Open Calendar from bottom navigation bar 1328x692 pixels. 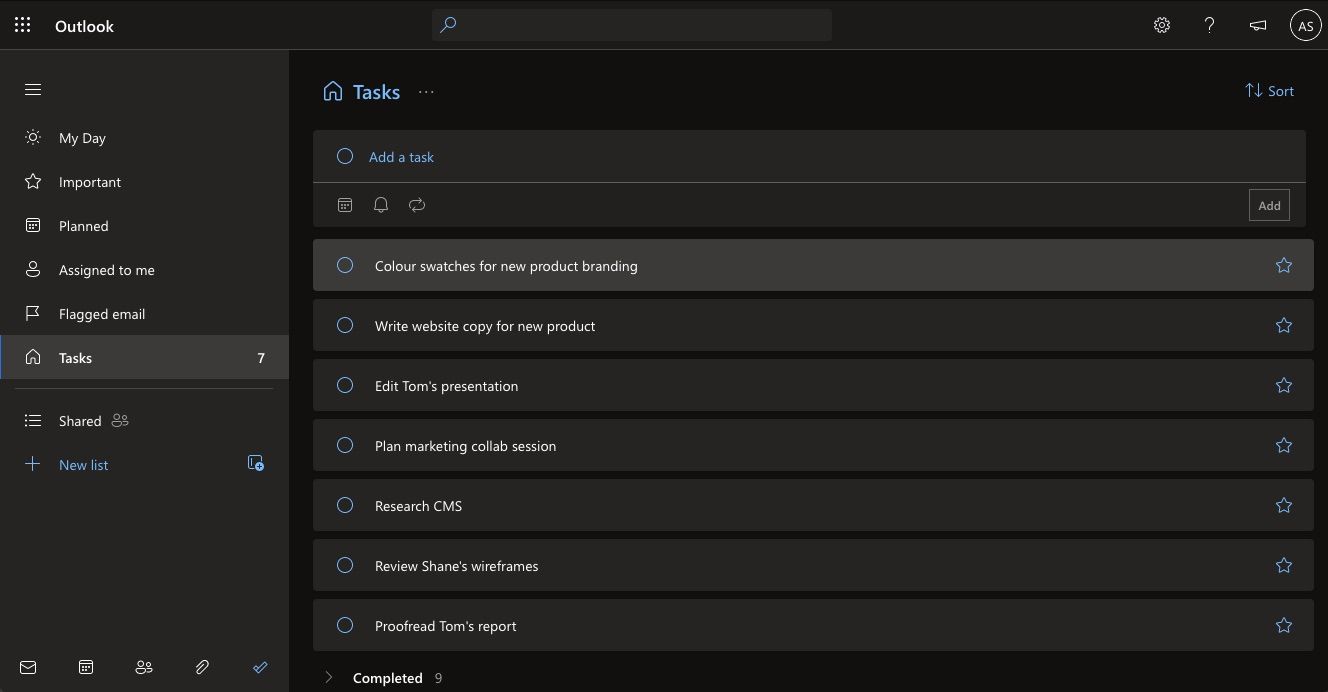tap(86, 667)
